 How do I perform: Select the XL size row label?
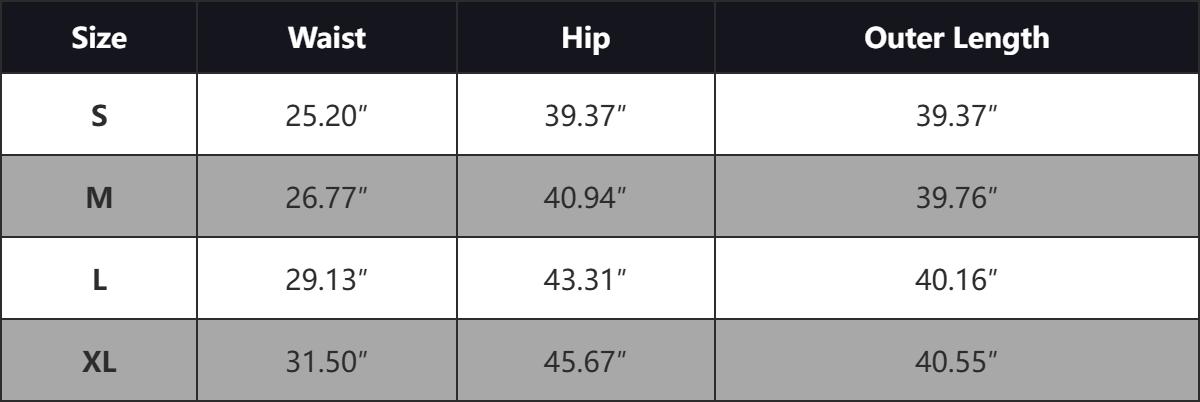pyautogui.click(x=99, y=362)
